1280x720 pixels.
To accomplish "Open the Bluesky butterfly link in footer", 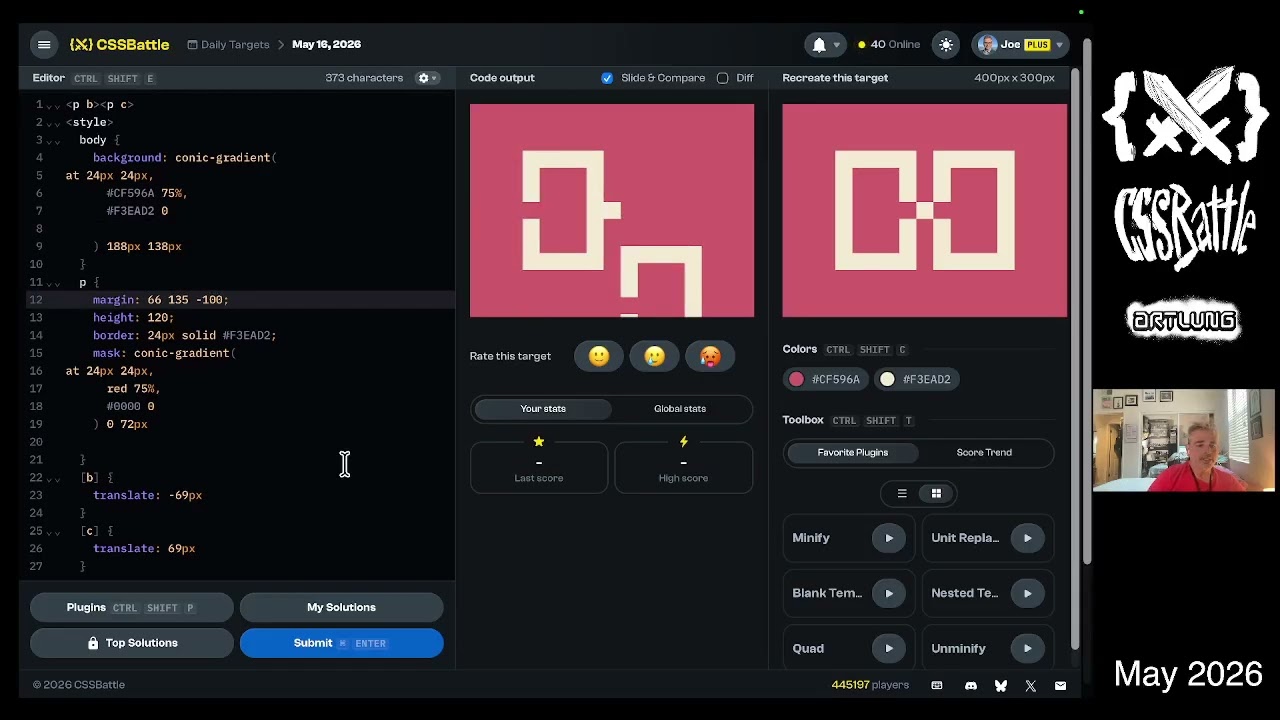I will pos(1000,685).
